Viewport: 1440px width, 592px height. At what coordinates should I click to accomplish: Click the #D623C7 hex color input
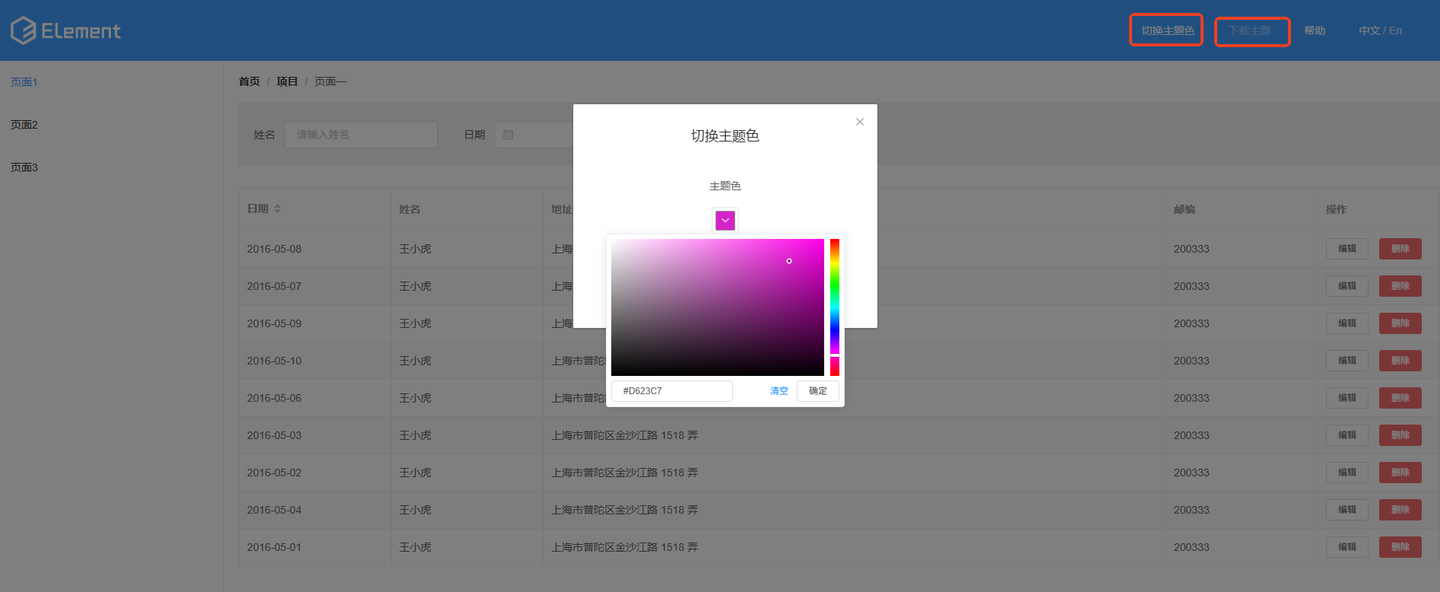671,390
